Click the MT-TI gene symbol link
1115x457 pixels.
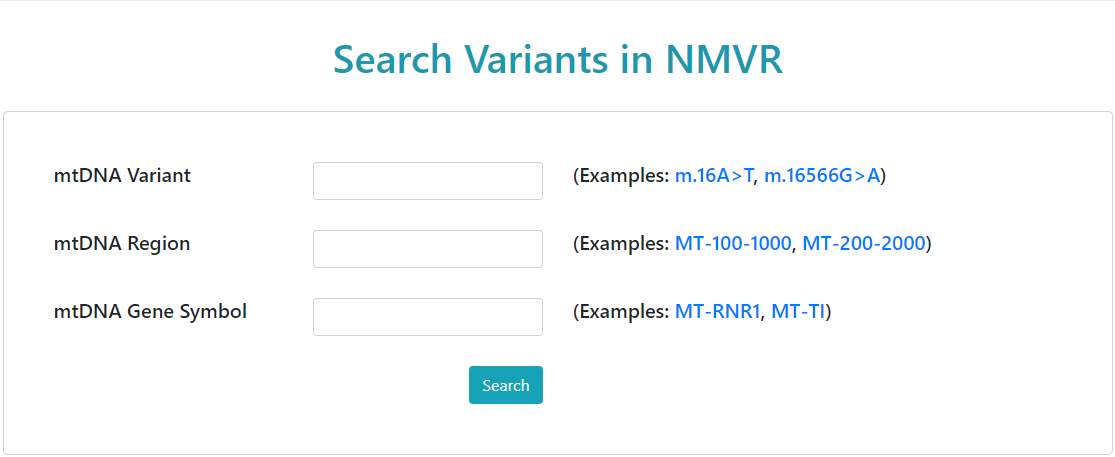(798, 312)
